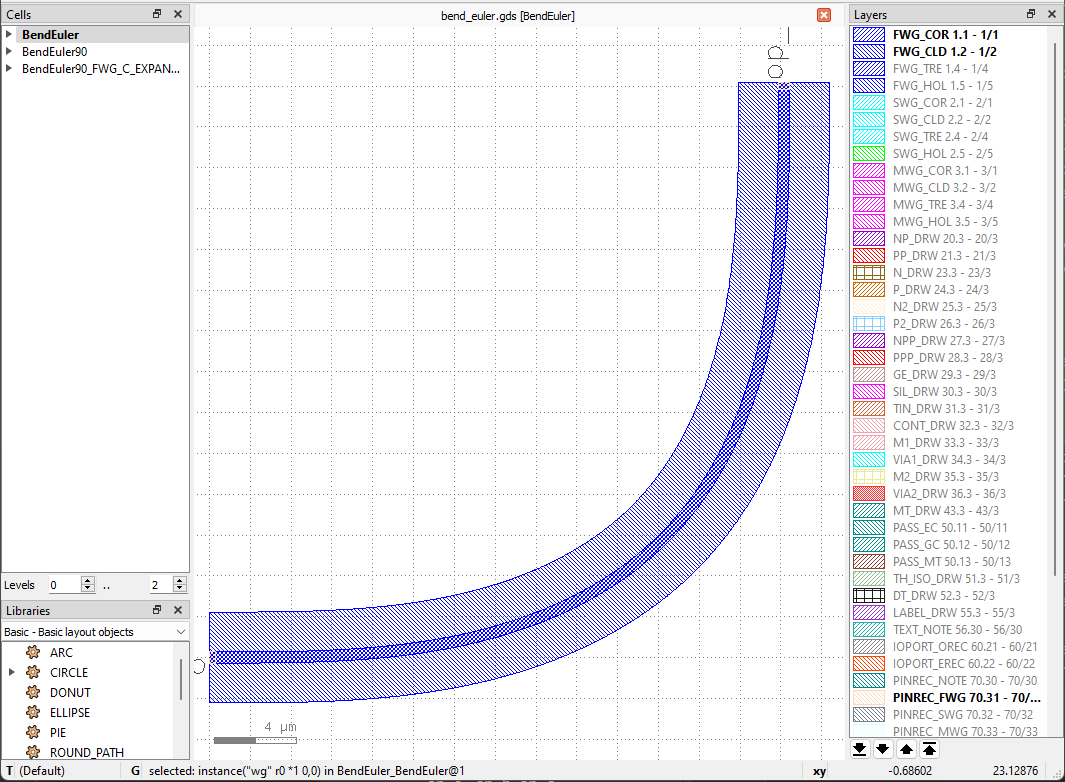1065x782 pixels.
Task: Select the DONUT library cell icon
Action: 33,692
